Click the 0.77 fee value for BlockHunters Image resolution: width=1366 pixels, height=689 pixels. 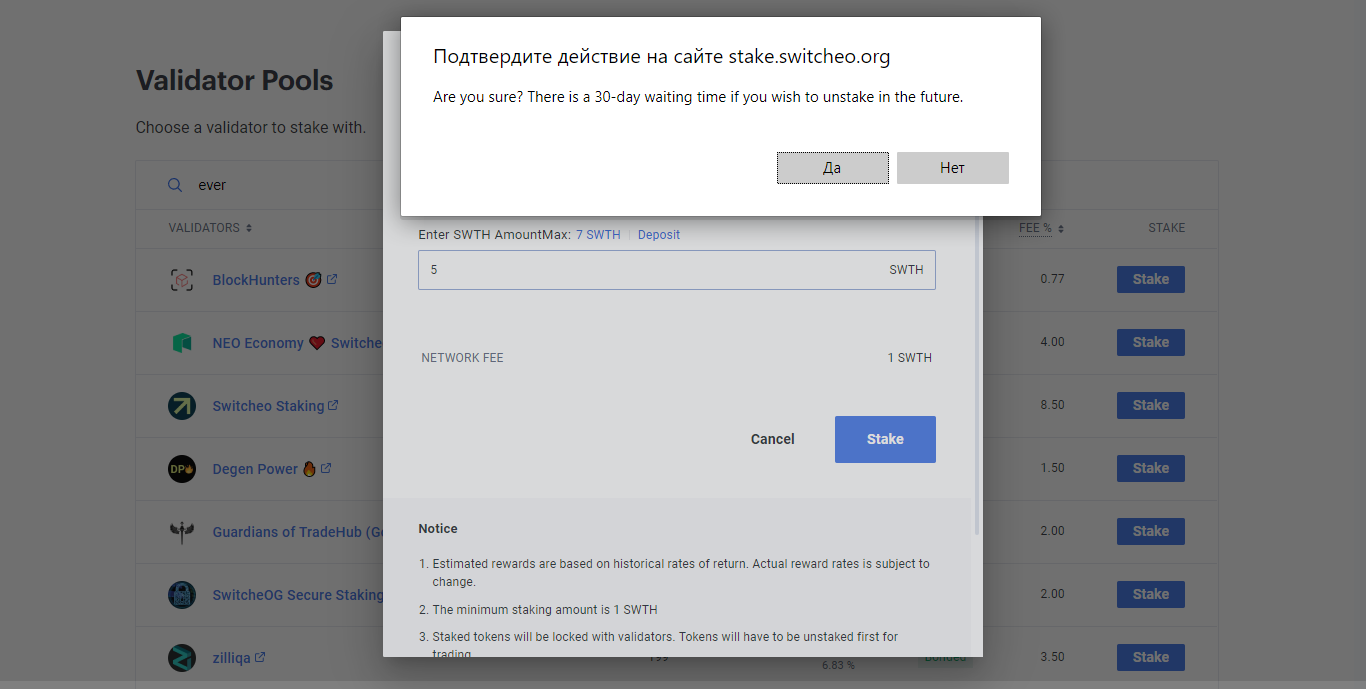[x=1052, y=279]
